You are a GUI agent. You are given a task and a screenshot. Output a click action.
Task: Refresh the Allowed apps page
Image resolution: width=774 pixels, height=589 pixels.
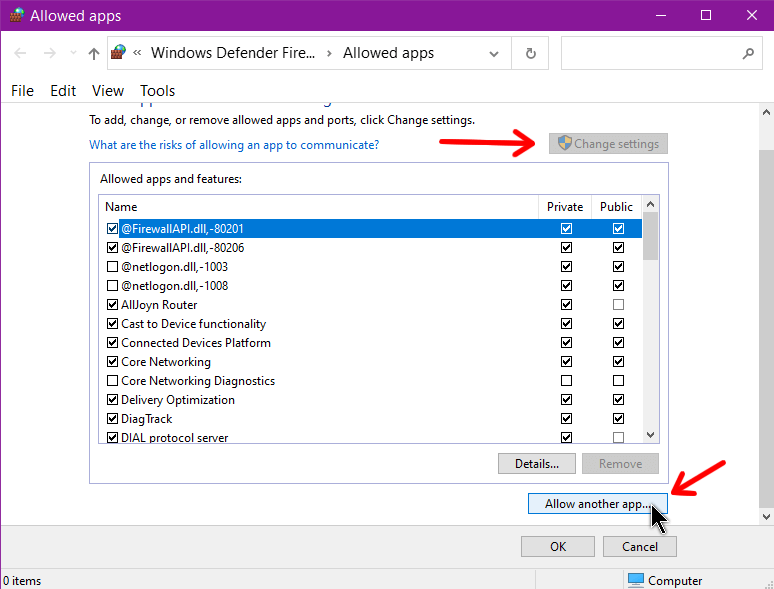point(530,53)
